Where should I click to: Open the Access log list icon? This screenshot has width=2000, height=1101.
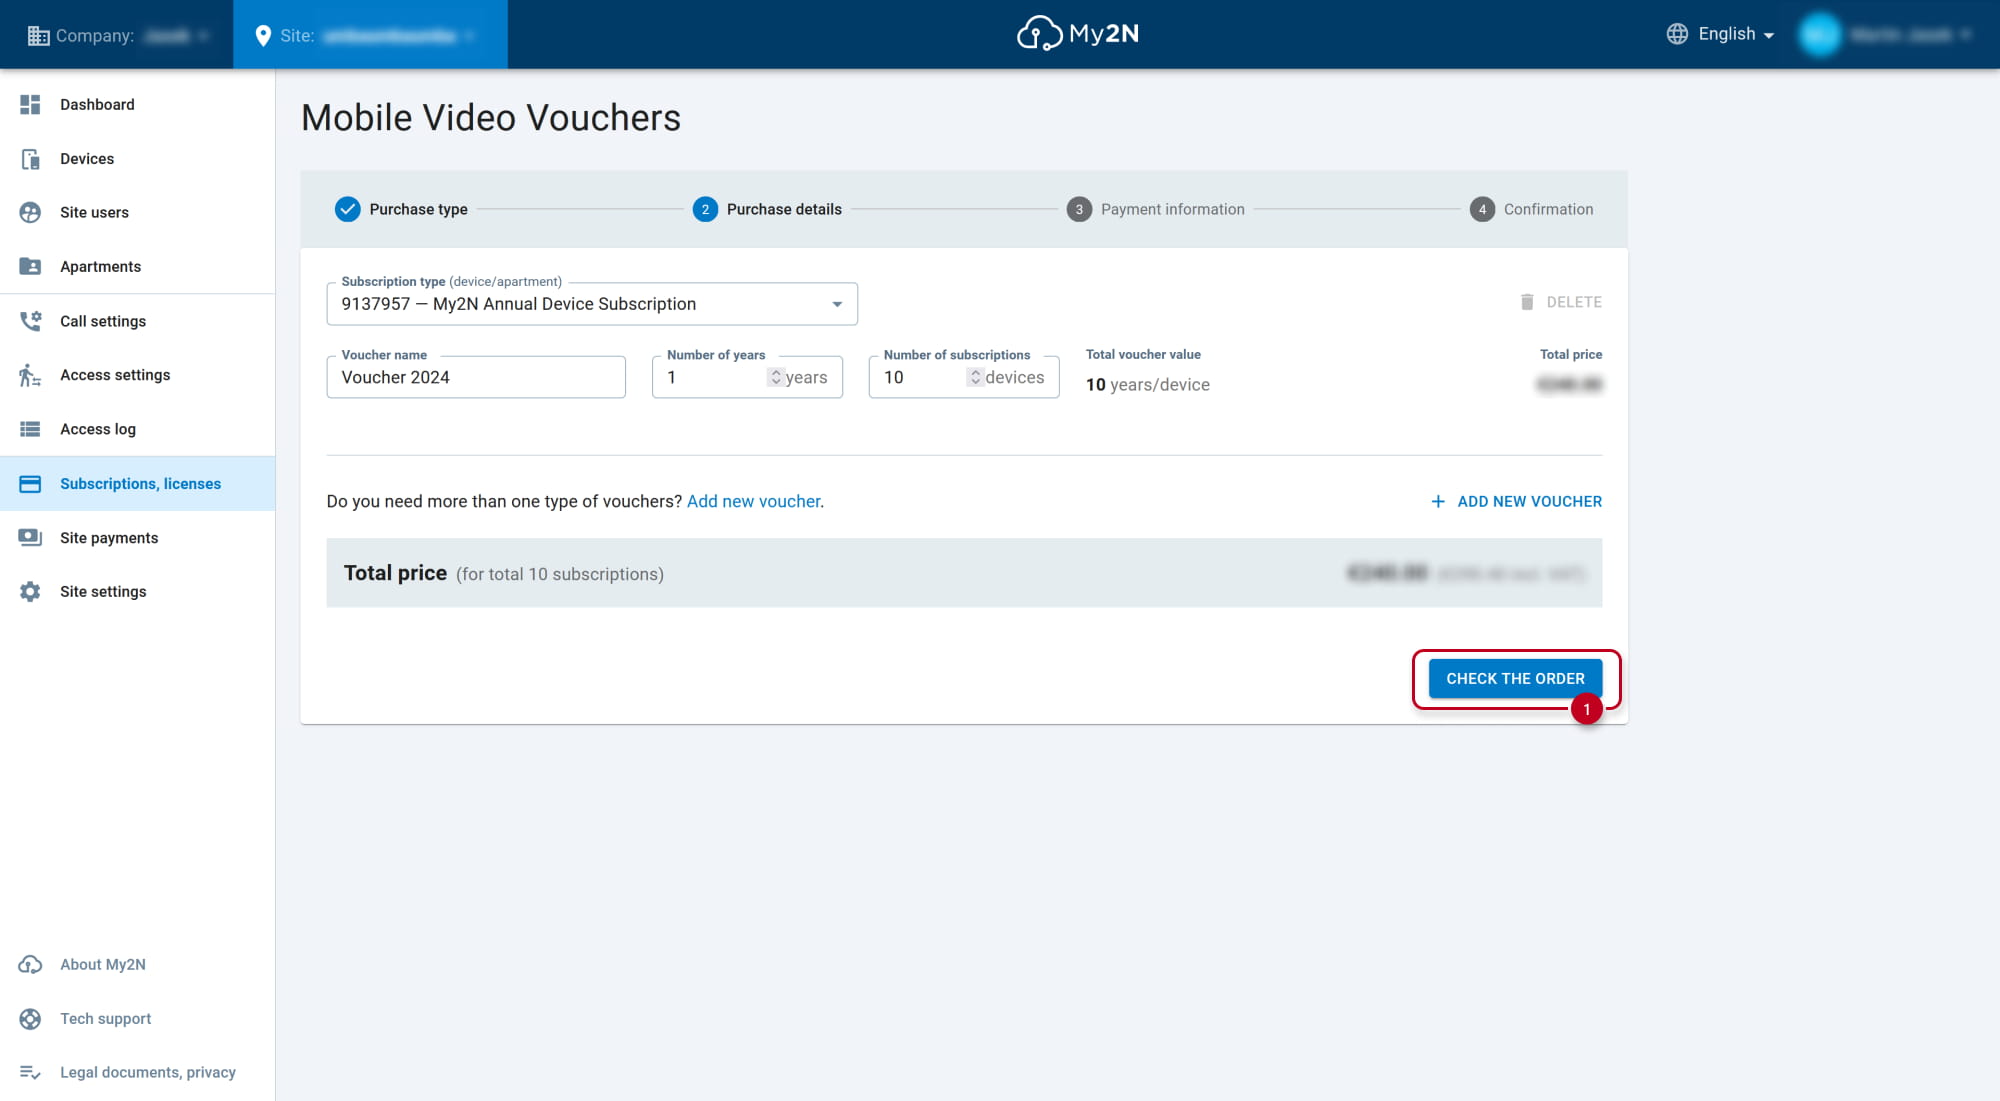click(30, 429)
